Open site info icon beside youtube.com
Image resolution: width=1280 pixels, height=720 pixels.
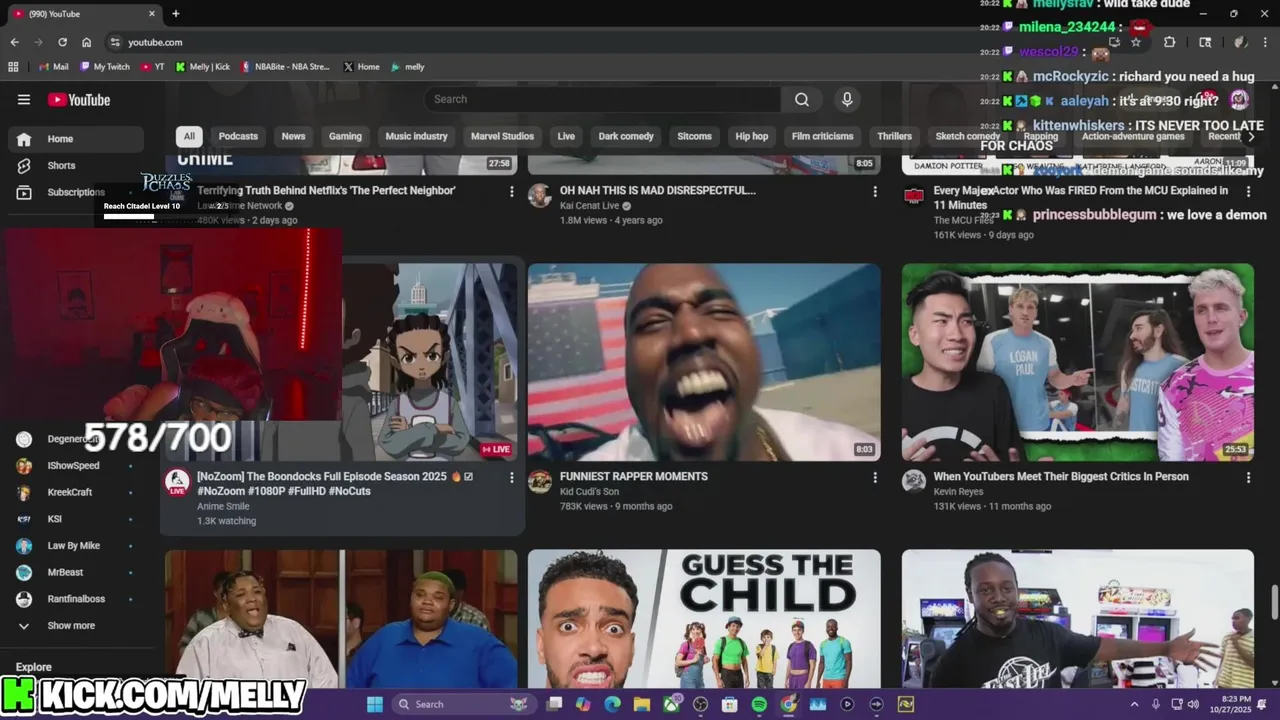[x=115, y=42]
